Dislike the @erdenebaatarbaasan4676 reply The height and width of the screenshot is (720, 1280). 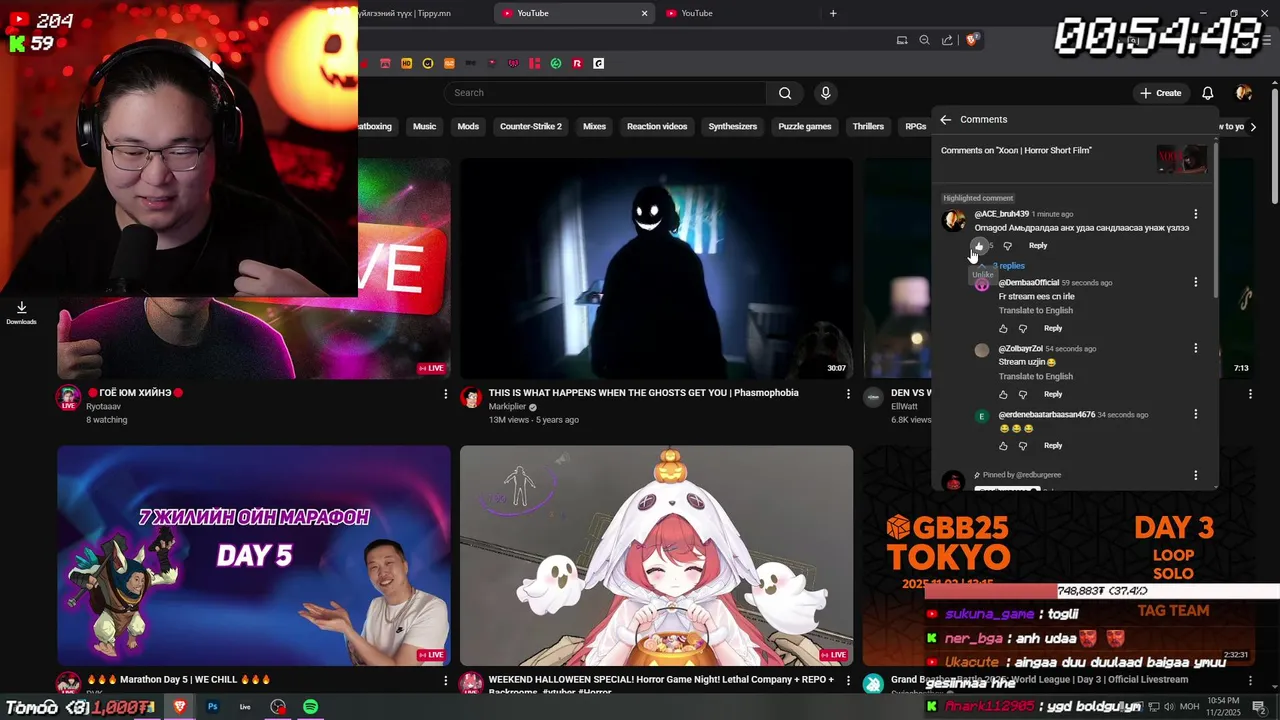coord(1023,446)
